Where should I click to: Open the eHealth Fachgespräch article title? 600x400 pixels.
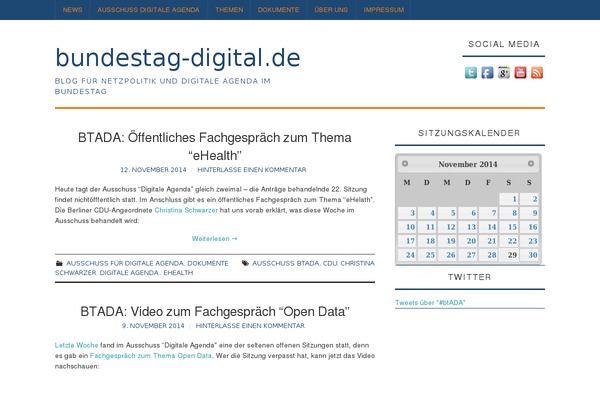[215, 147]
